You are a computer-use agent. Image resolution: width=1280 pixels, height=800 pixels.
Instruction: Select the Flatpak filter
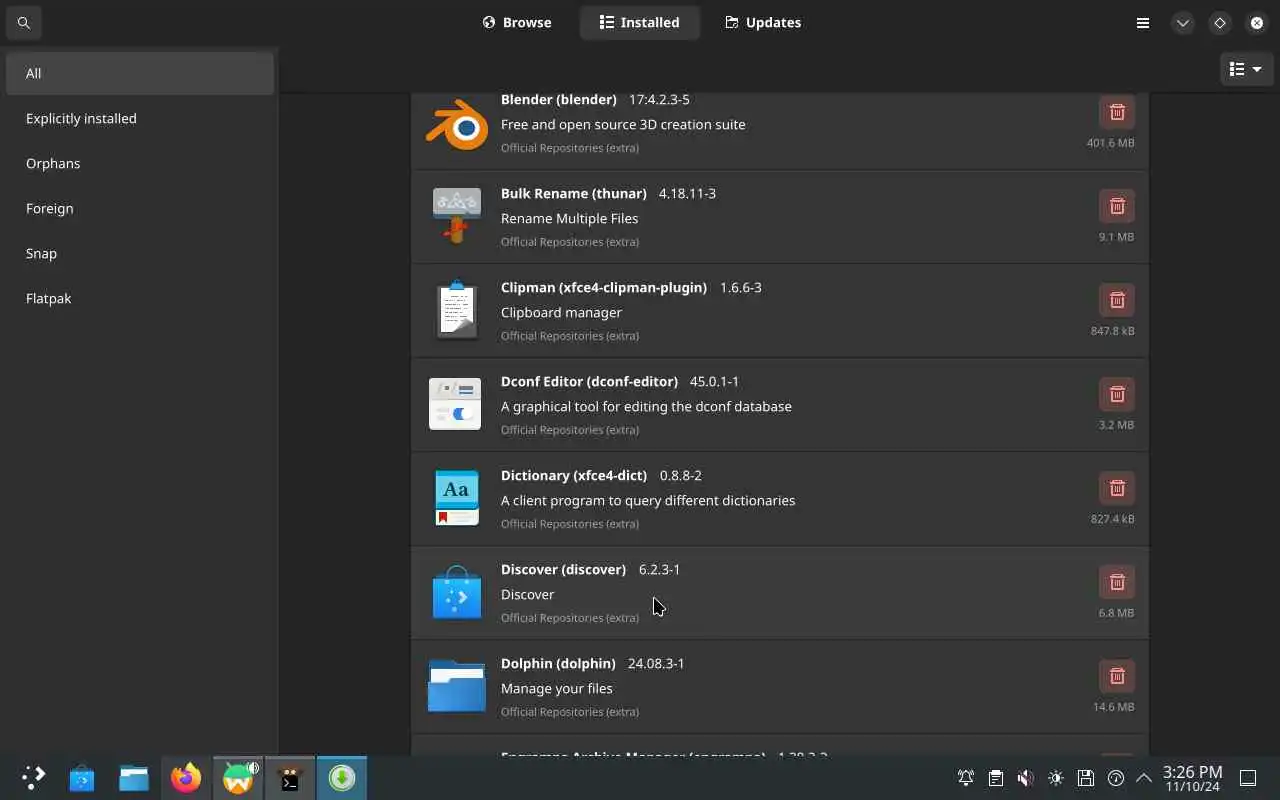pos(140,298)
